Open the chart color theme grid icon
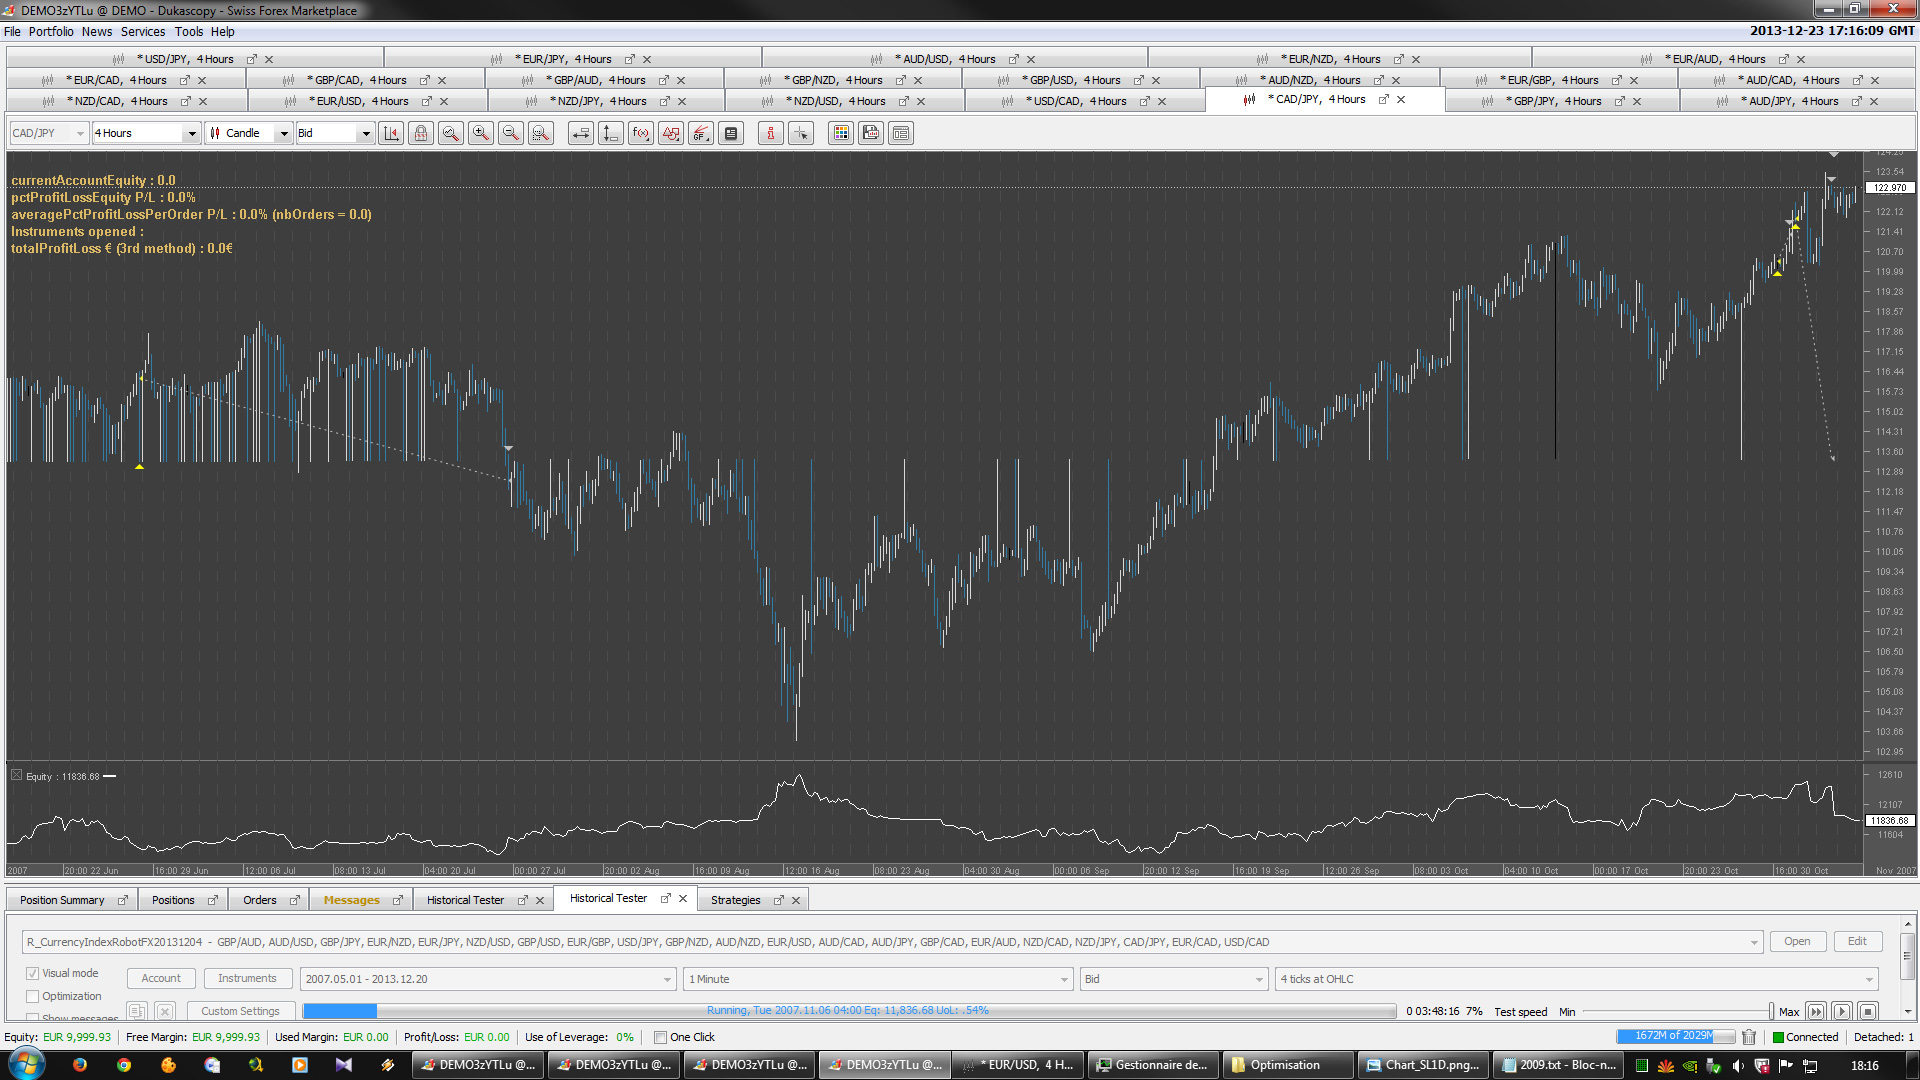 (841, 133)
